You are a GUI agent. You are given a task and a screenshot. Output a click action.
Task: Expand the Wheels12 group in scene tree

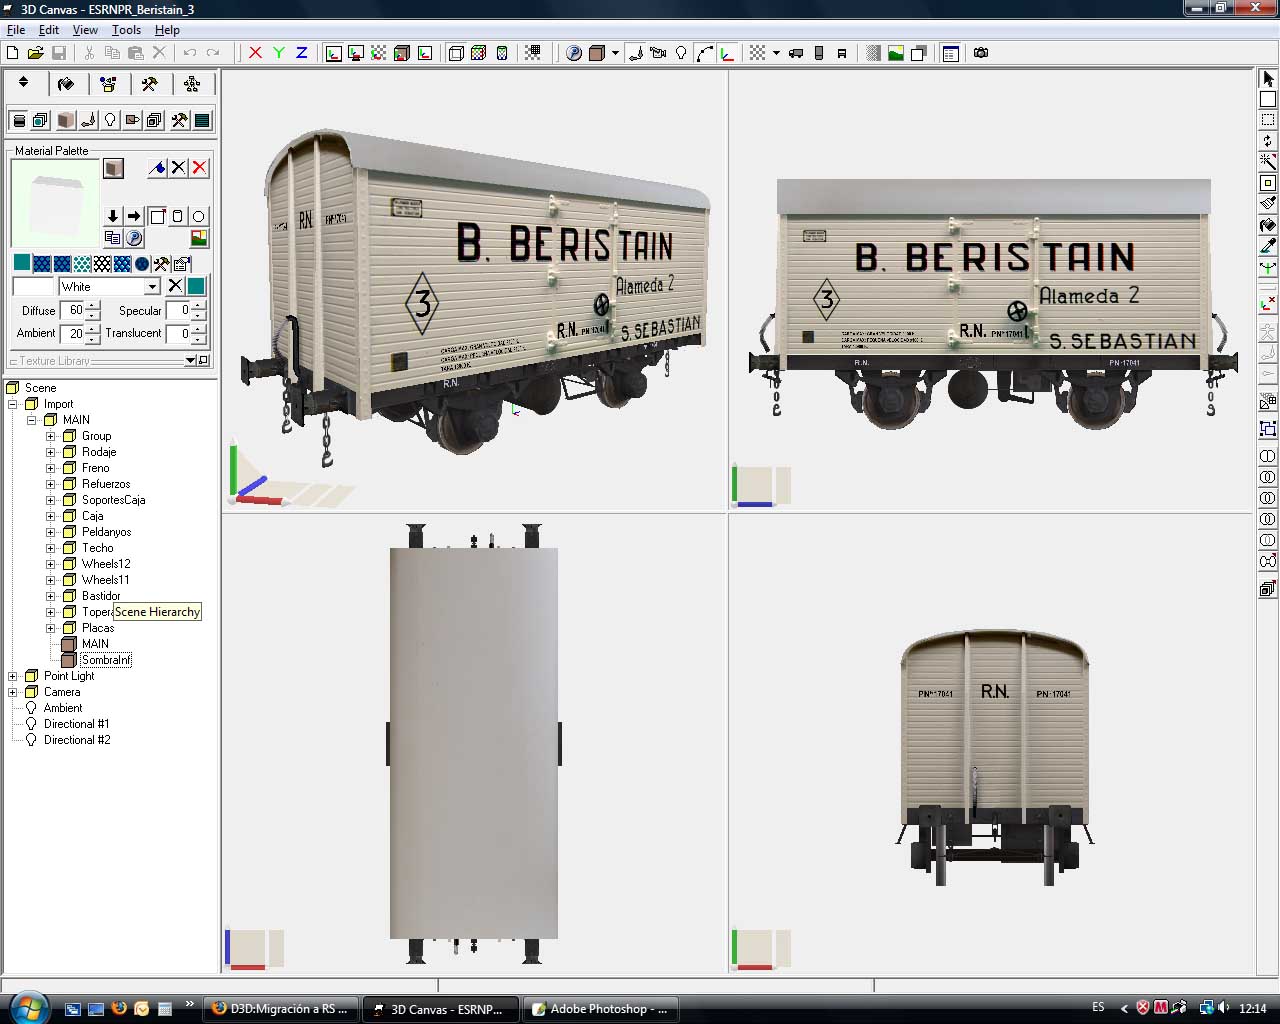[50, 564]
